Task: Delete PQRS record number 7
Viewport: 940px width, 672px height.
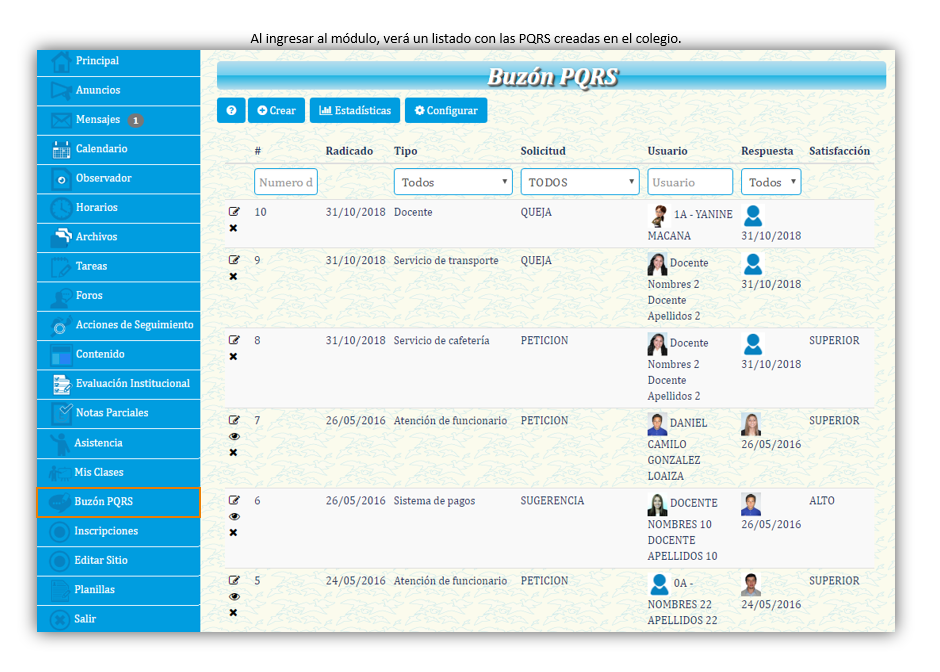Action: [x=233, y=453]
